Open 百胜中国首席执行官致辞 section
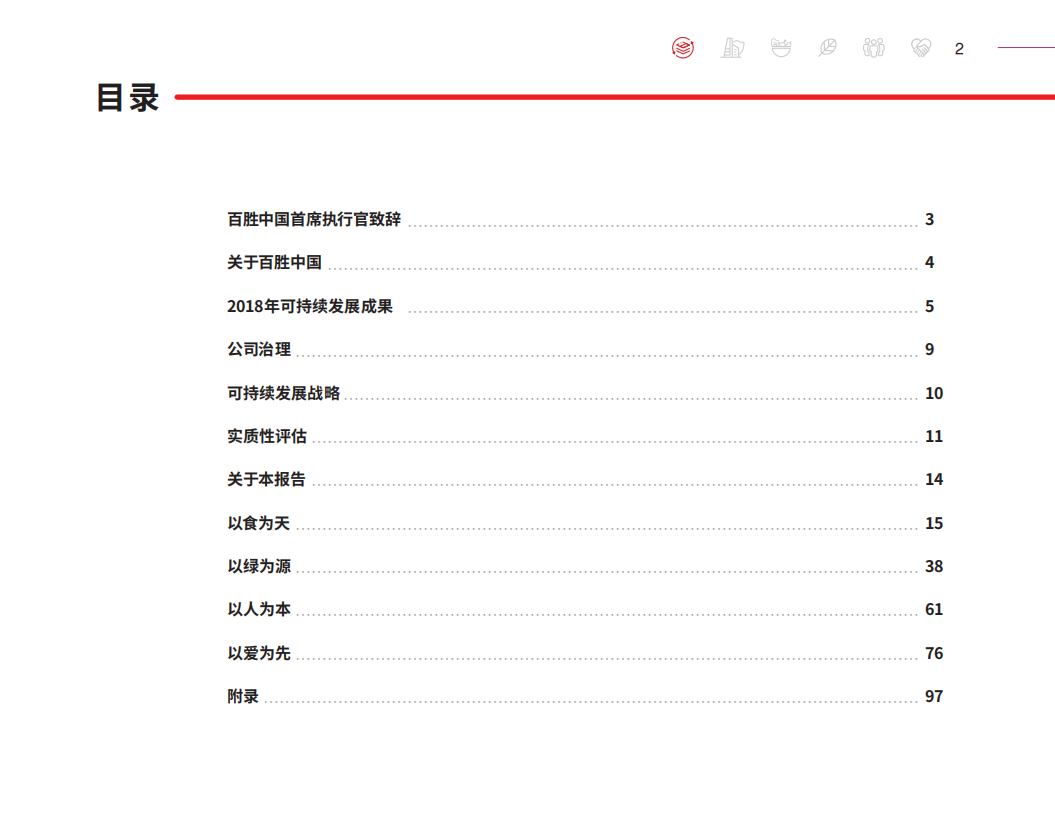 [x=314, y=219]
